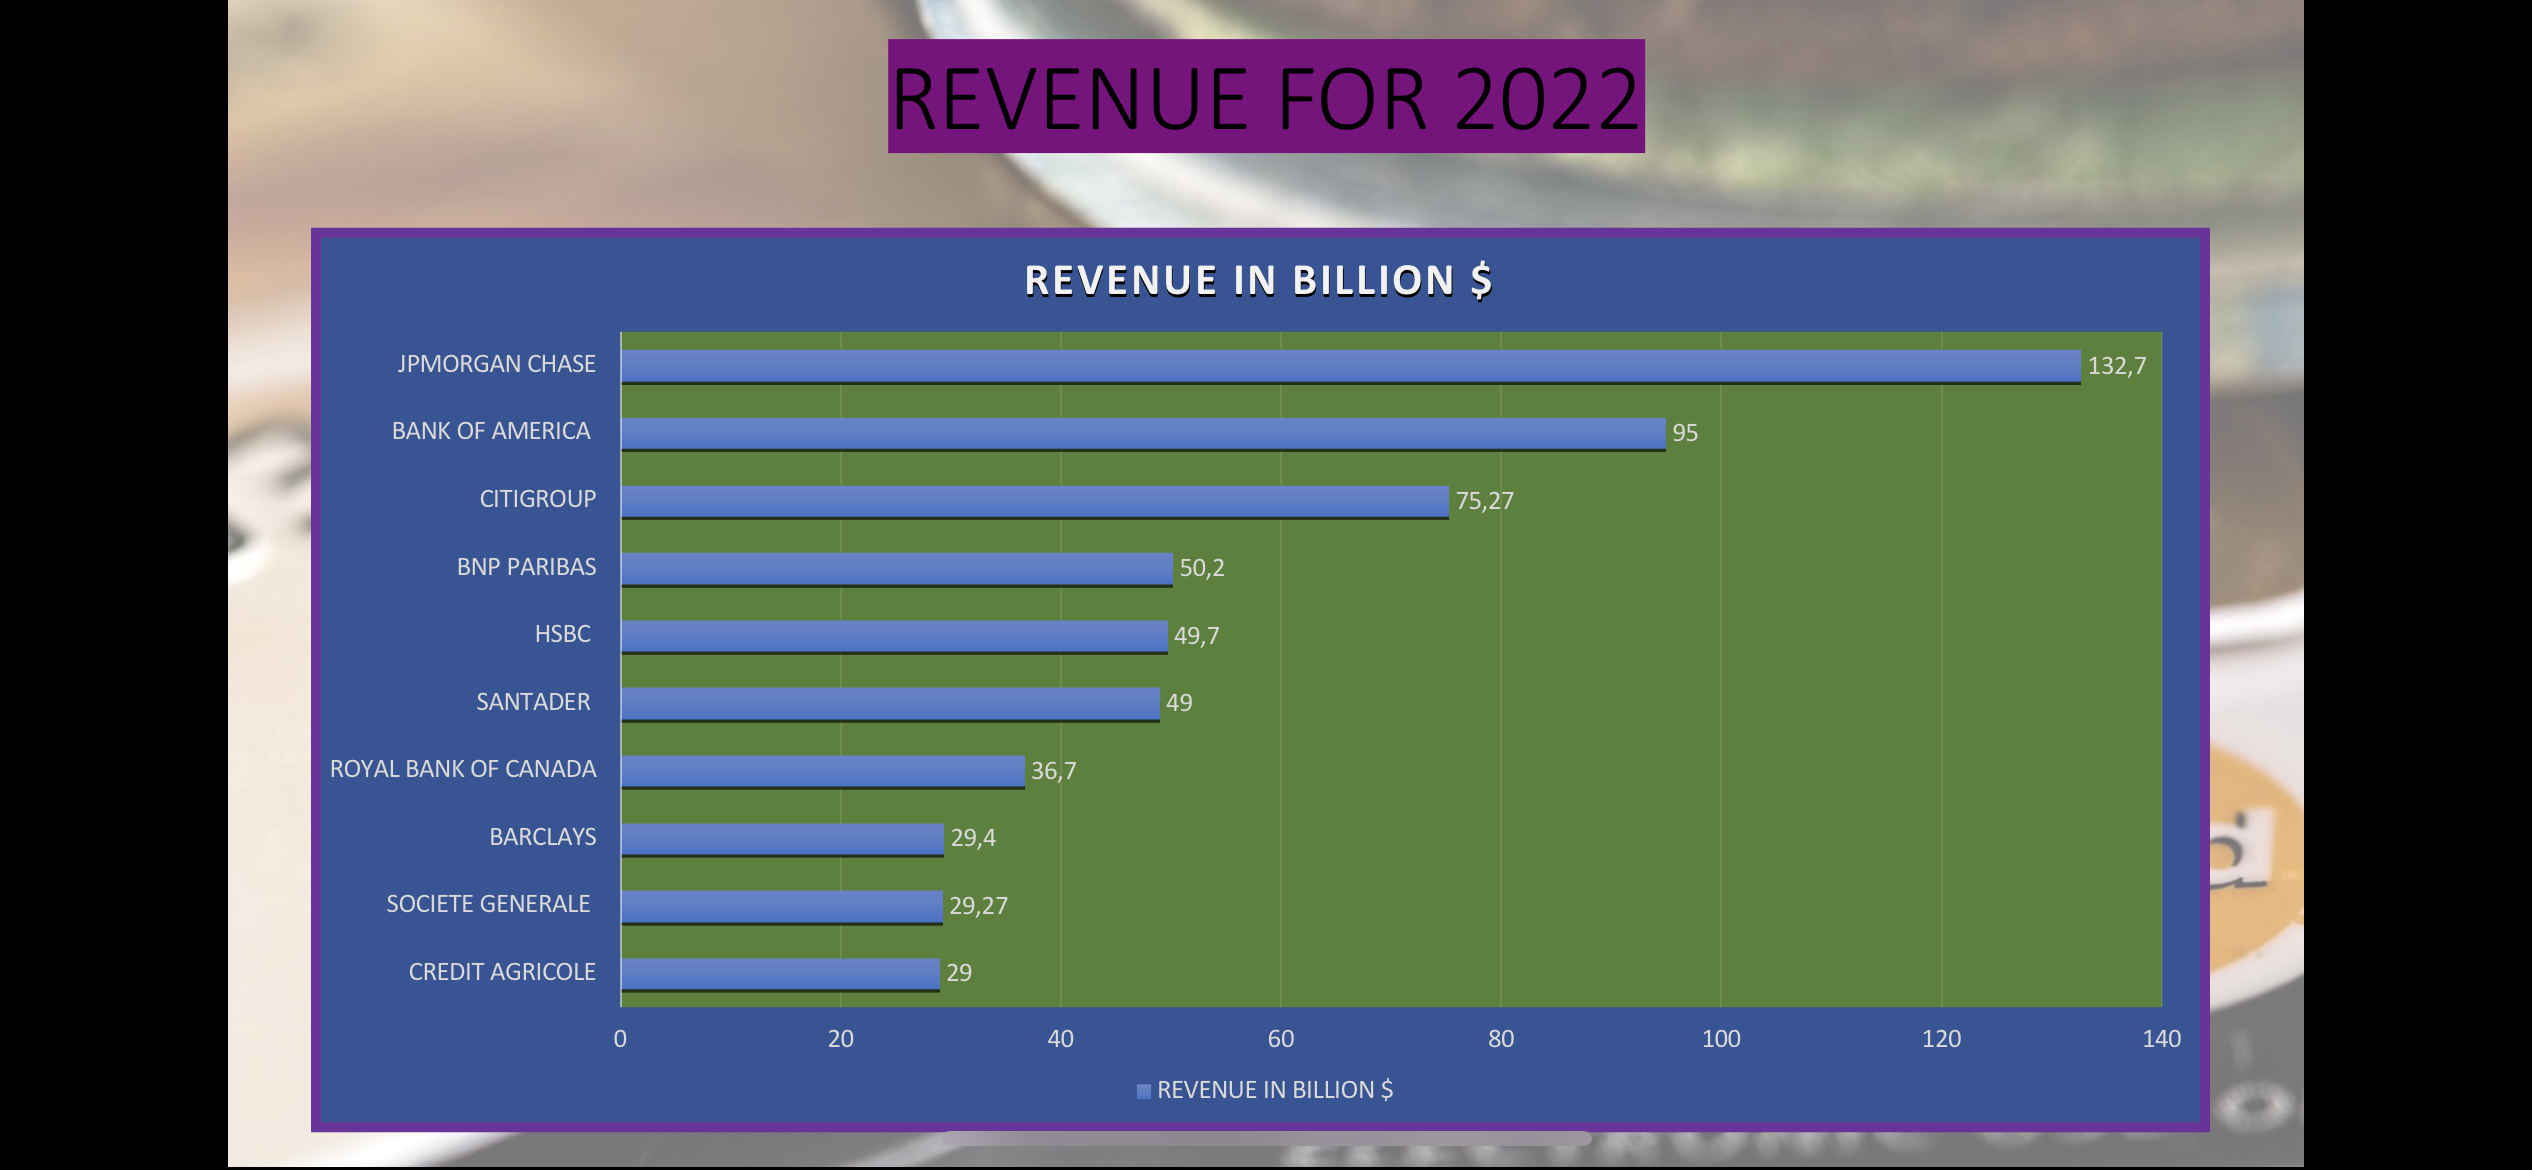This screenshot has width=2532, height=1170.
Task: Click the CITIGROUP axis label
Action: coord(538,499)
